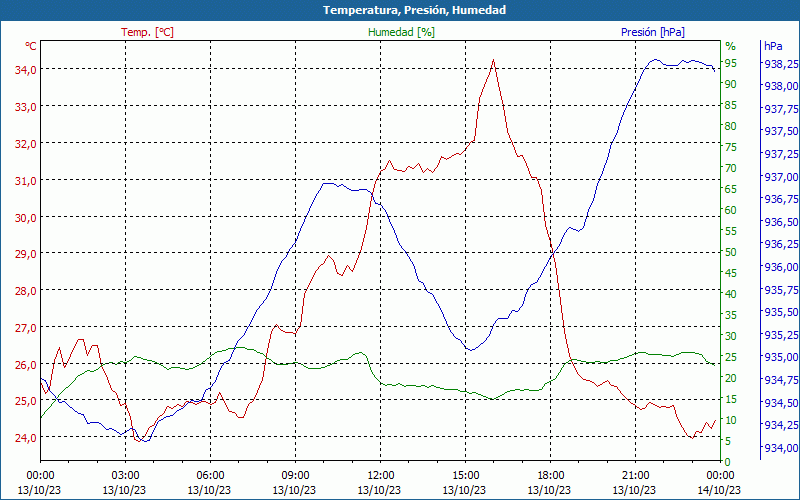Click the 934,50 pressure axis value

pos(781,403)
